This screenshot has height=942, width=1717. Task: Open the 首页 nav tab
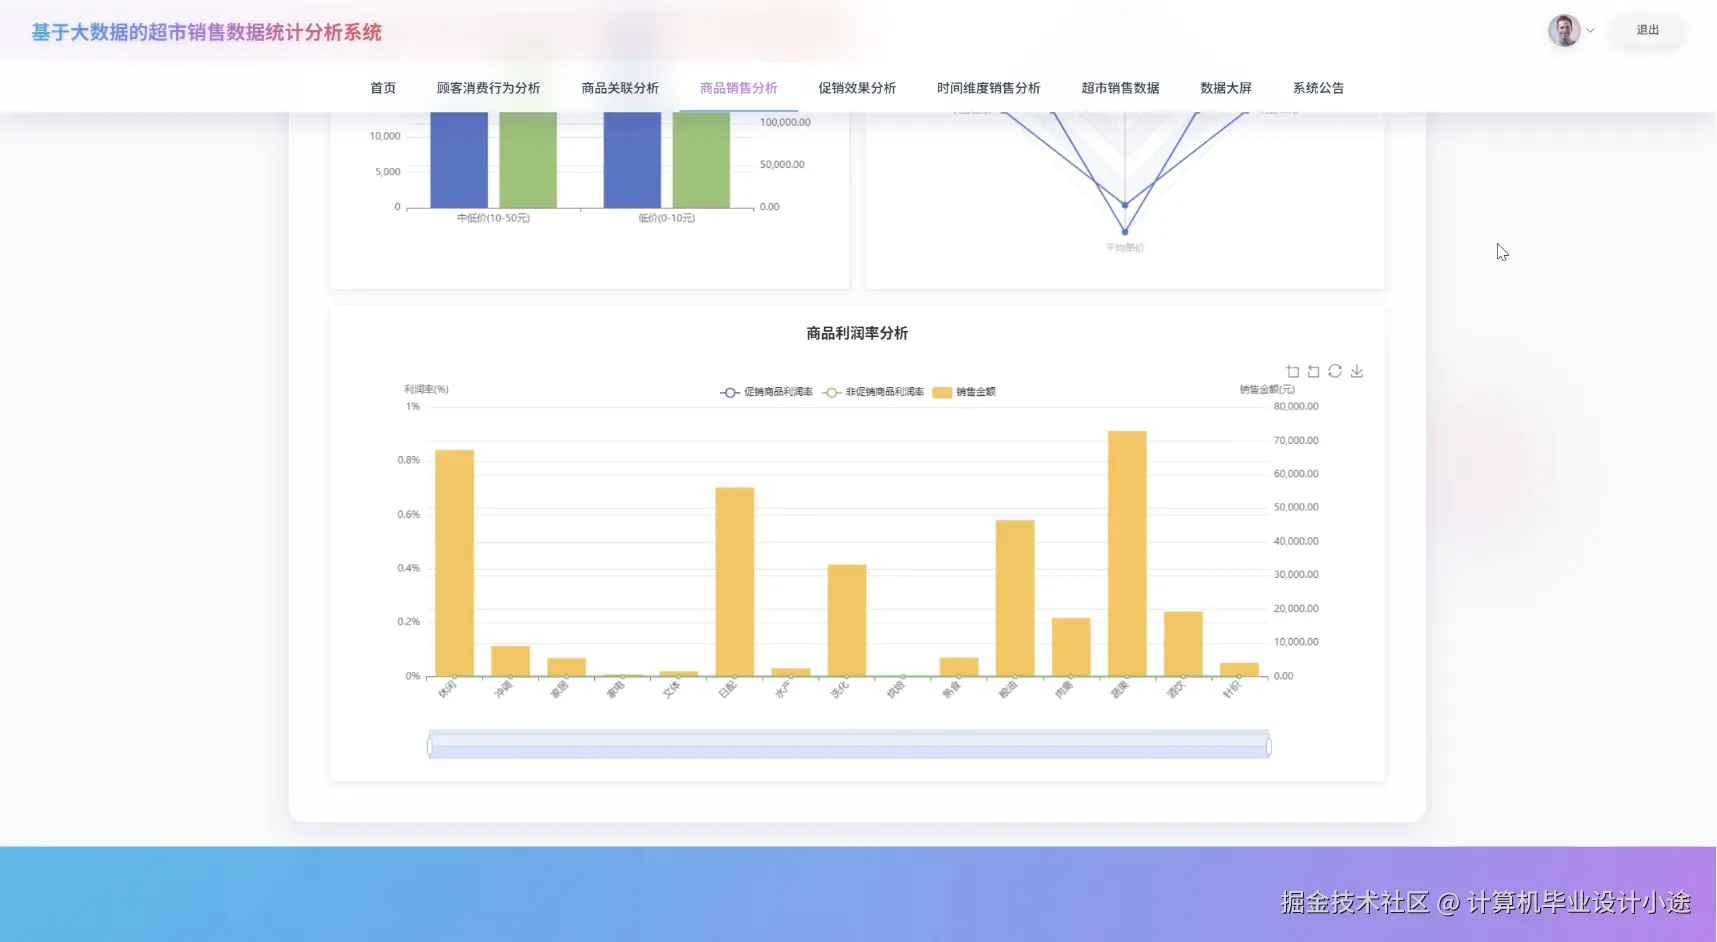coord(383,88)
